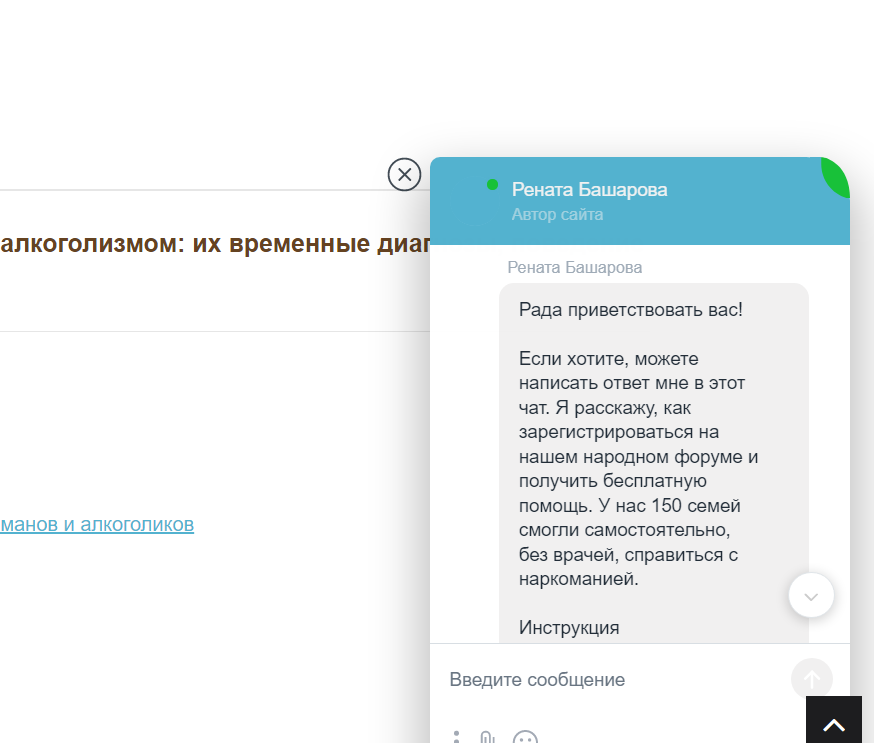Click the green online status dot
Image resolution: width=874 pixels, height=743 pixels.
tap(492, 185)
